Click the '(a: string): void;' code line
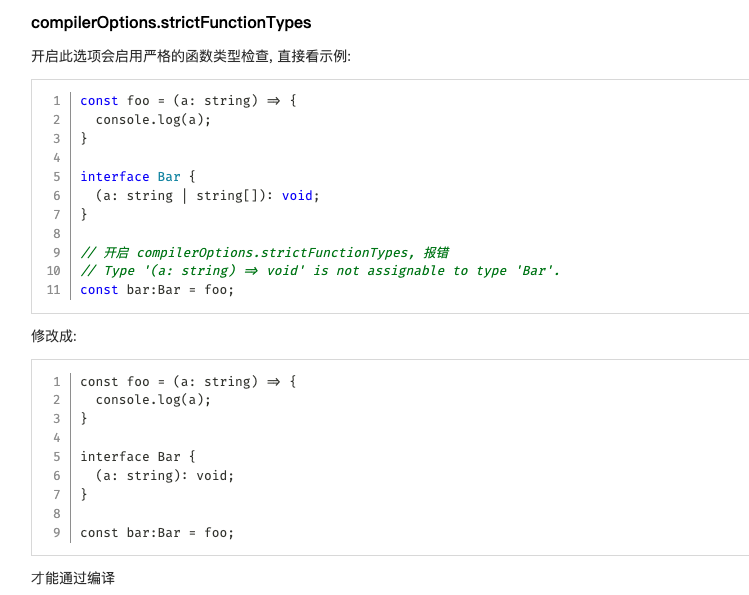 165,476
